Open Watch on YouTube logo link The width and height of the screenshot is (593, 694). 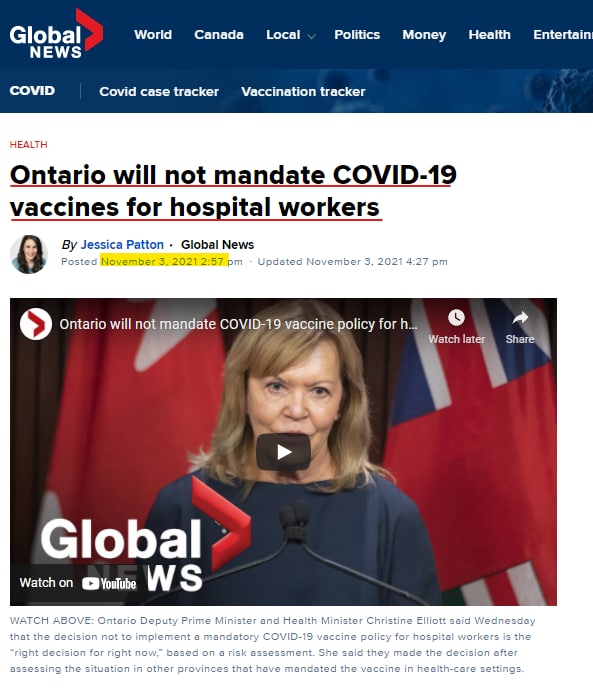(78, 583)
